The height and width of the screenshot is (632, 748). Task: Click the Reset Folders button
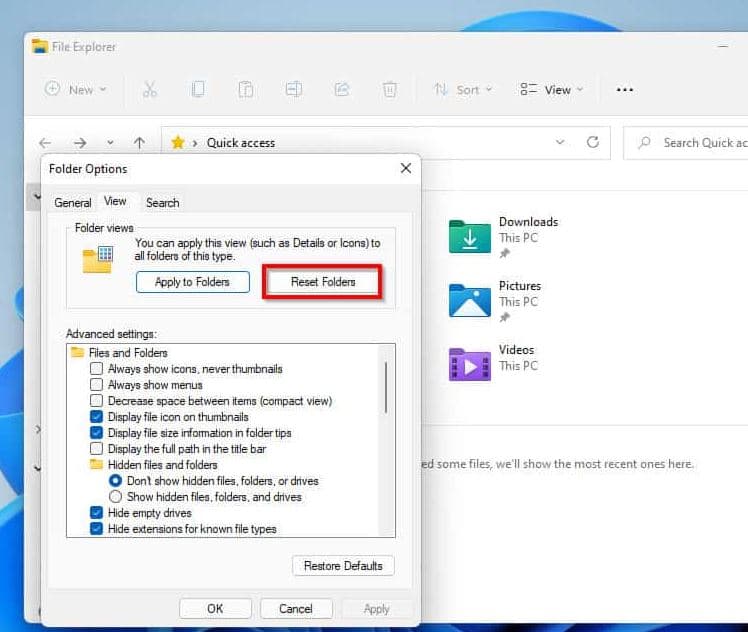pyautogui.click(x=323, y=282)
